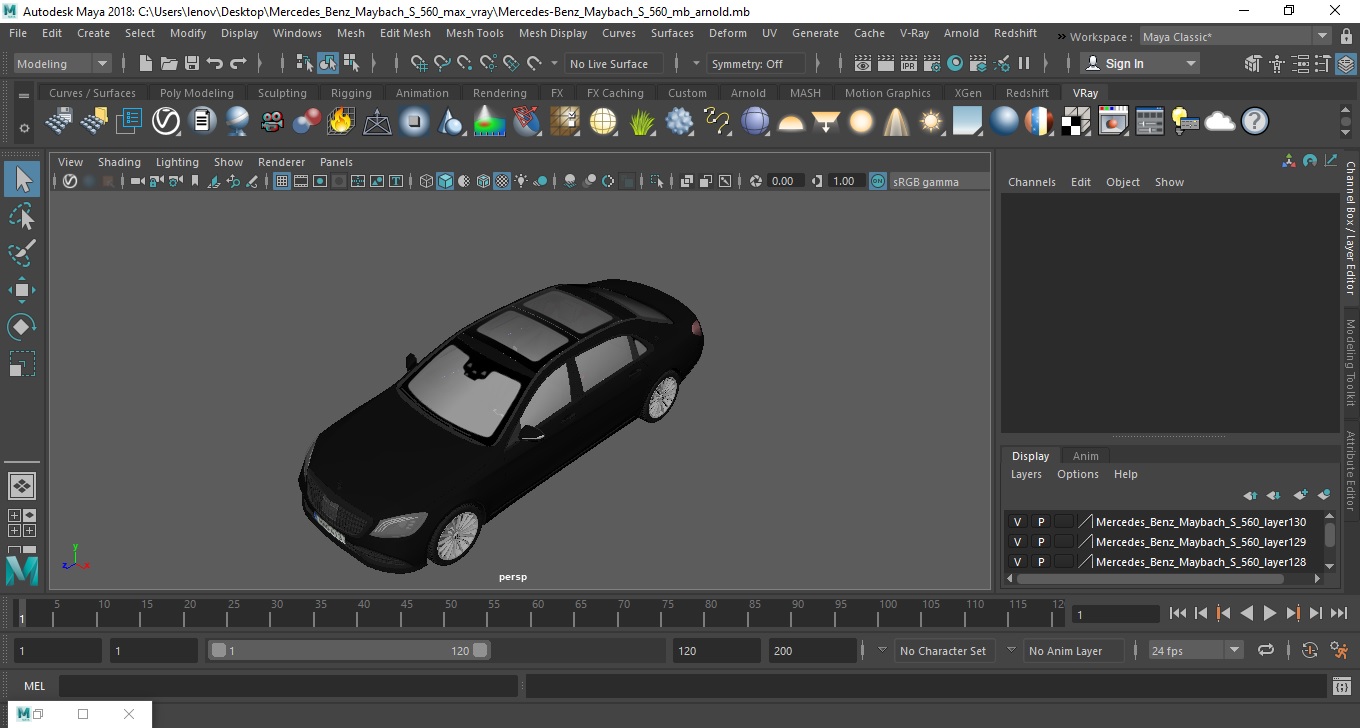
Task: Open the viewport Shading menu
Action: (x=119, y=162)
